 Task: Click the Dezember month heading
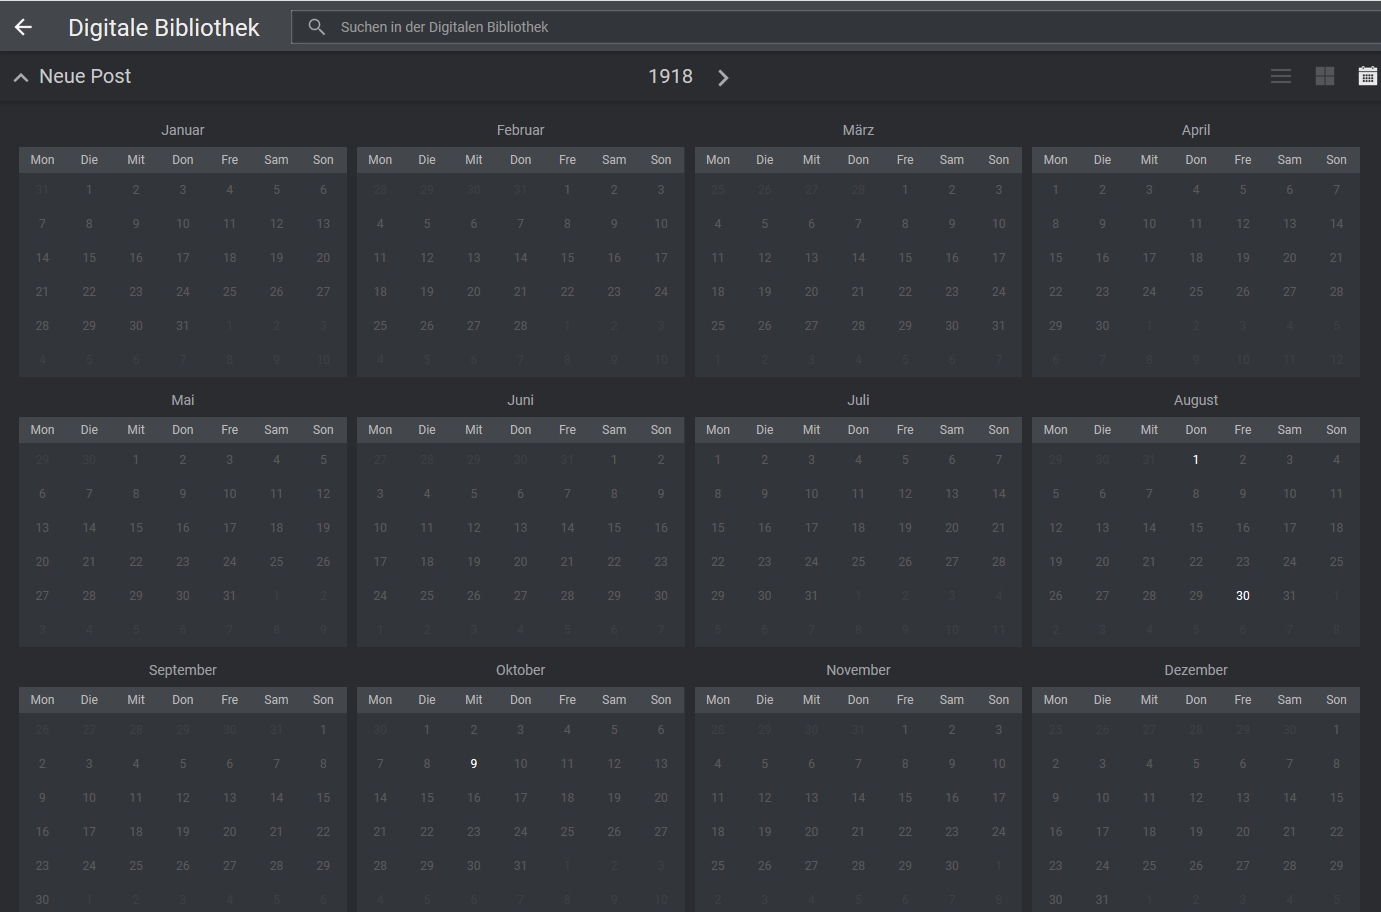pos(1196,670)
